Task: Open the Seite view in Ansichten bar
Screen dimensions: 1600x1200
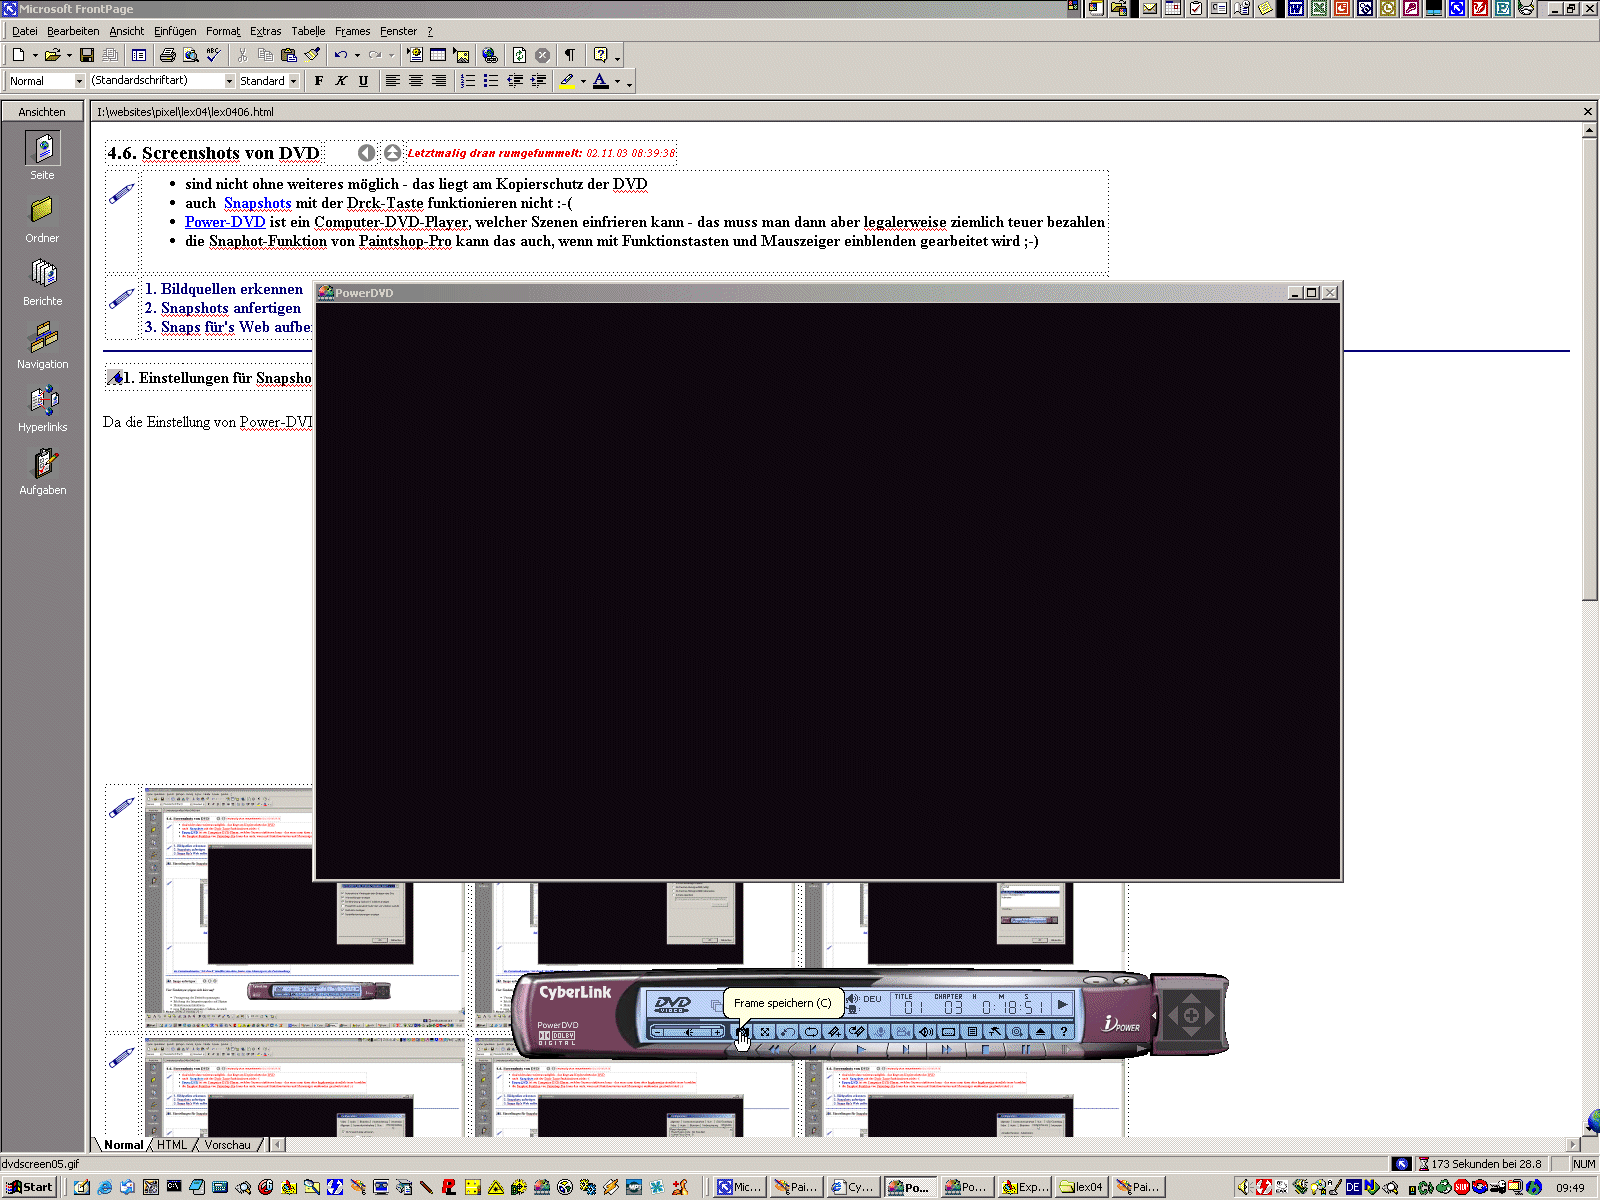Action: (42, 156)
